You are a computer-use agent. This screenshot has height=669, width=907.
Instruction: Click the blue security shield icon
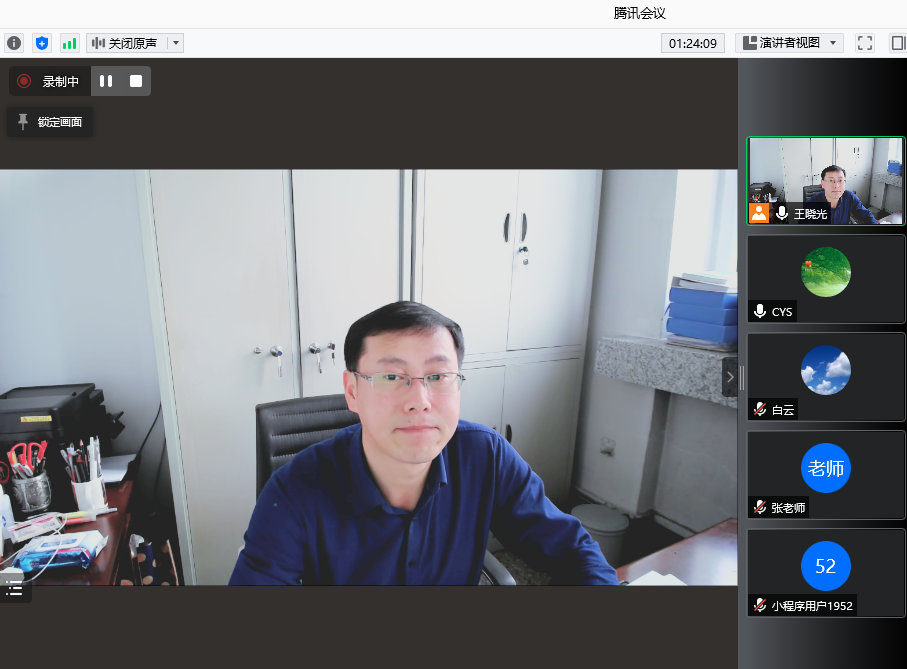pos(41,43)
